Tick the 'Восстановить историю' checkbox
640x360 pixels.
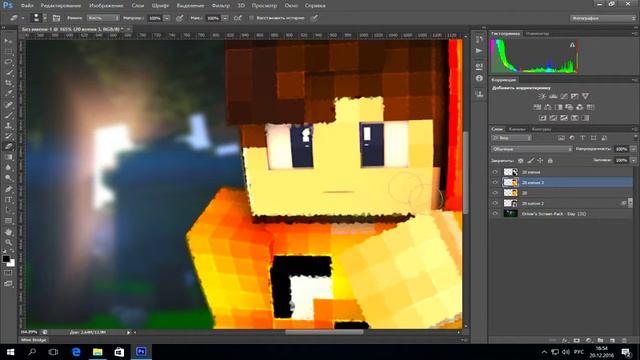click(x=251, y=18)
